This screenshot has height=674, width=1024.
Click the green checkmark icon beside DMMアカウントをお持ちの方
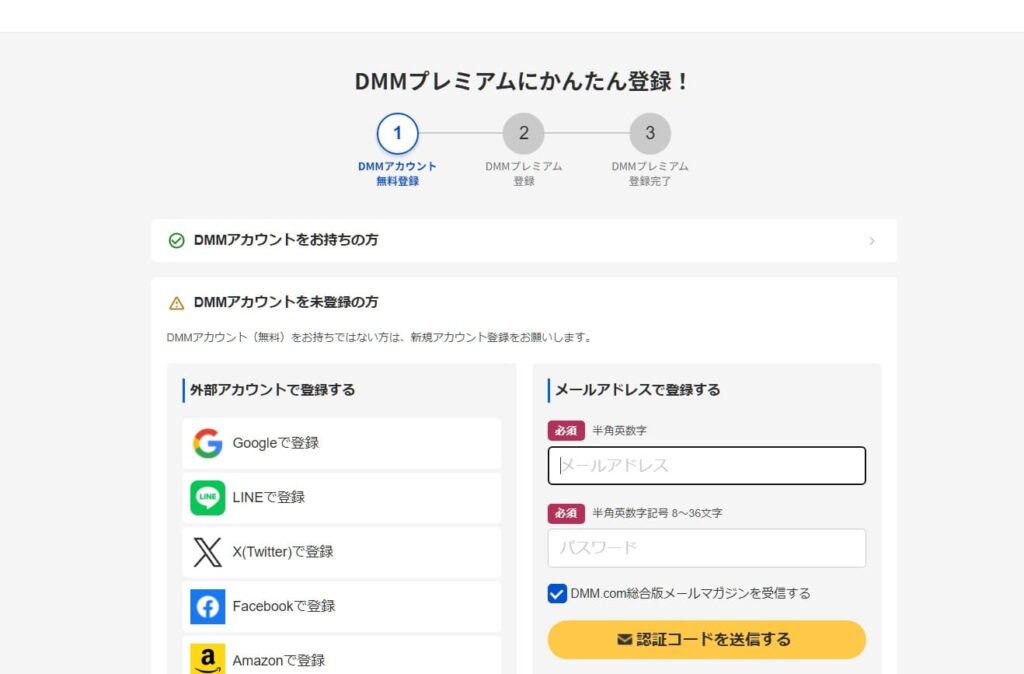(x=176, y=240)
